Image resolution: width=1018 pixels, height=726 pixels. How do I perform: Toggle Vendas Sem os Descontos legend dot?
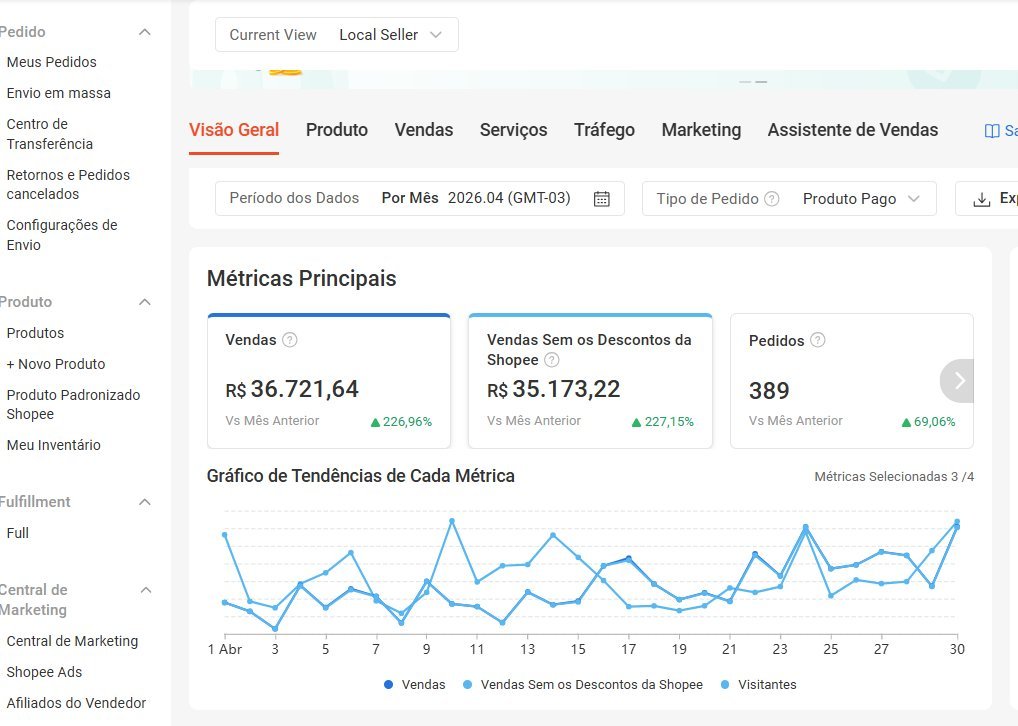[x=467, y=684]
